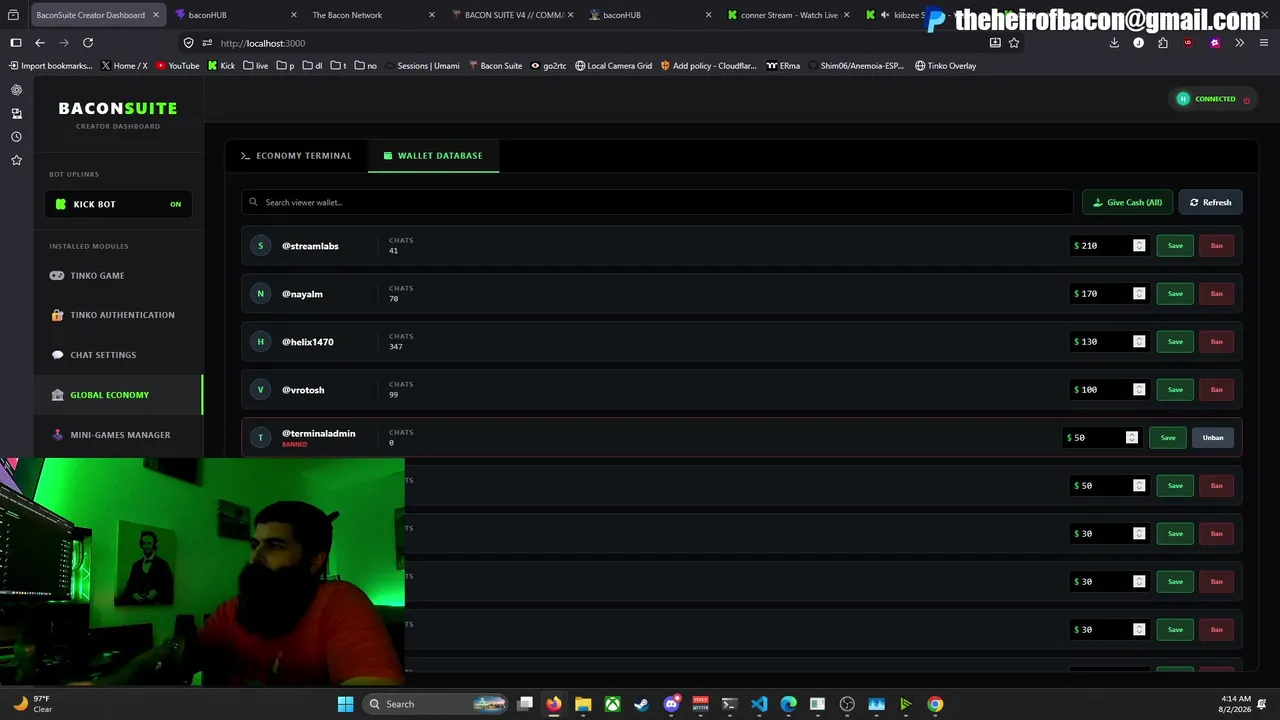Expand the 'no' bookmarks folder

click(366, 66)
